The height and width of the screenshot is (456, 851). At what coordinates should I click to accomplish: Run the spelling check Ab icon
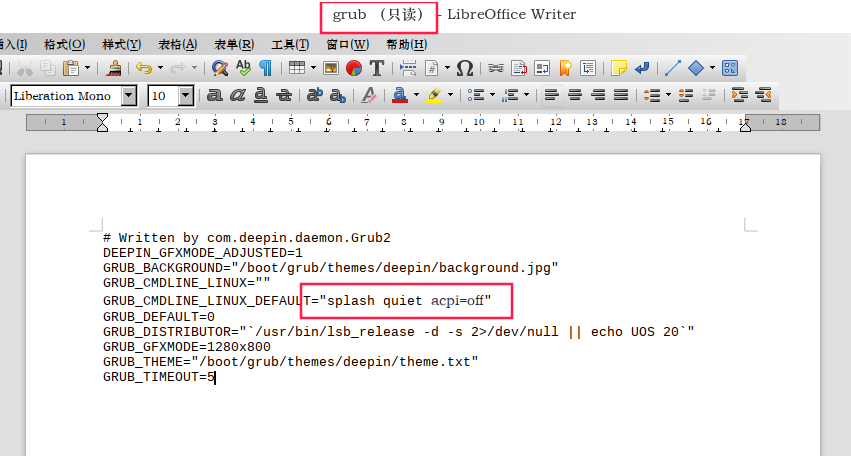pos(243,68)
